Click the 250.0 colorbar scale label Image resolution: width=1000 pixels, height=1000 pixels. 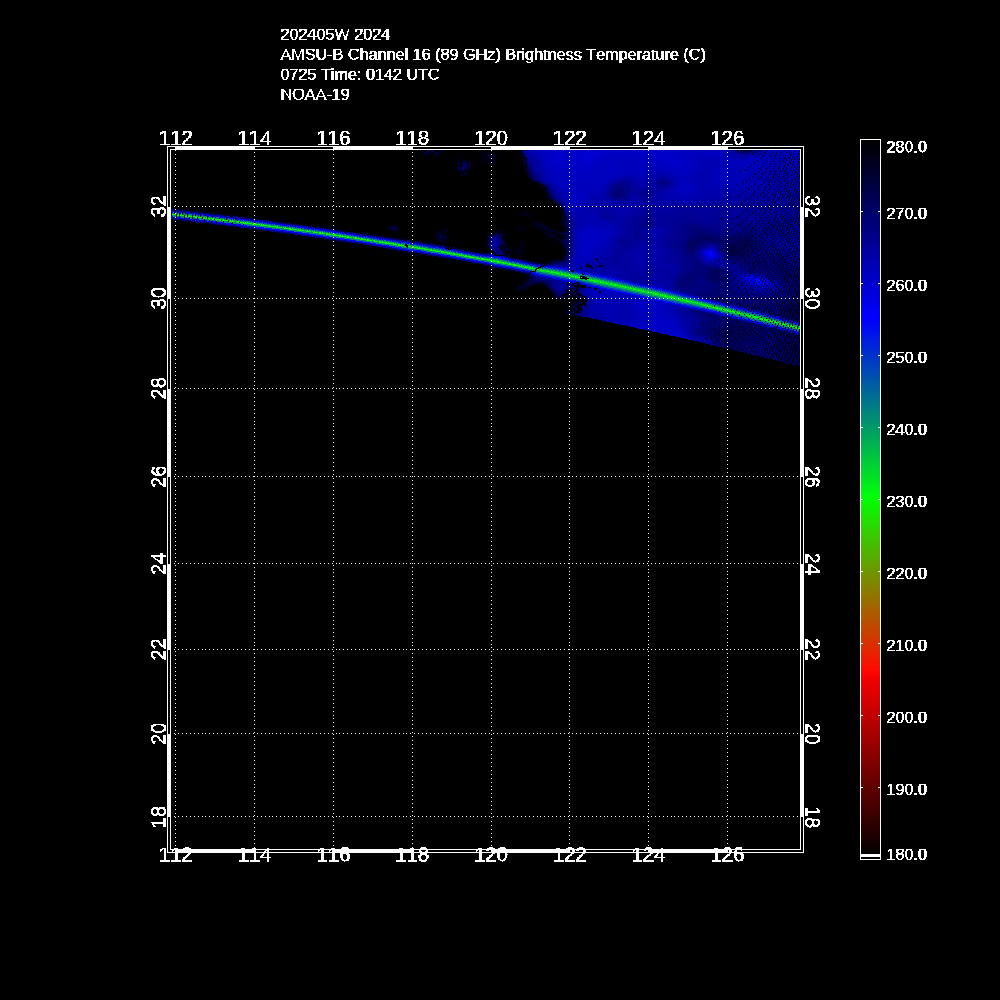click(907, 357)
